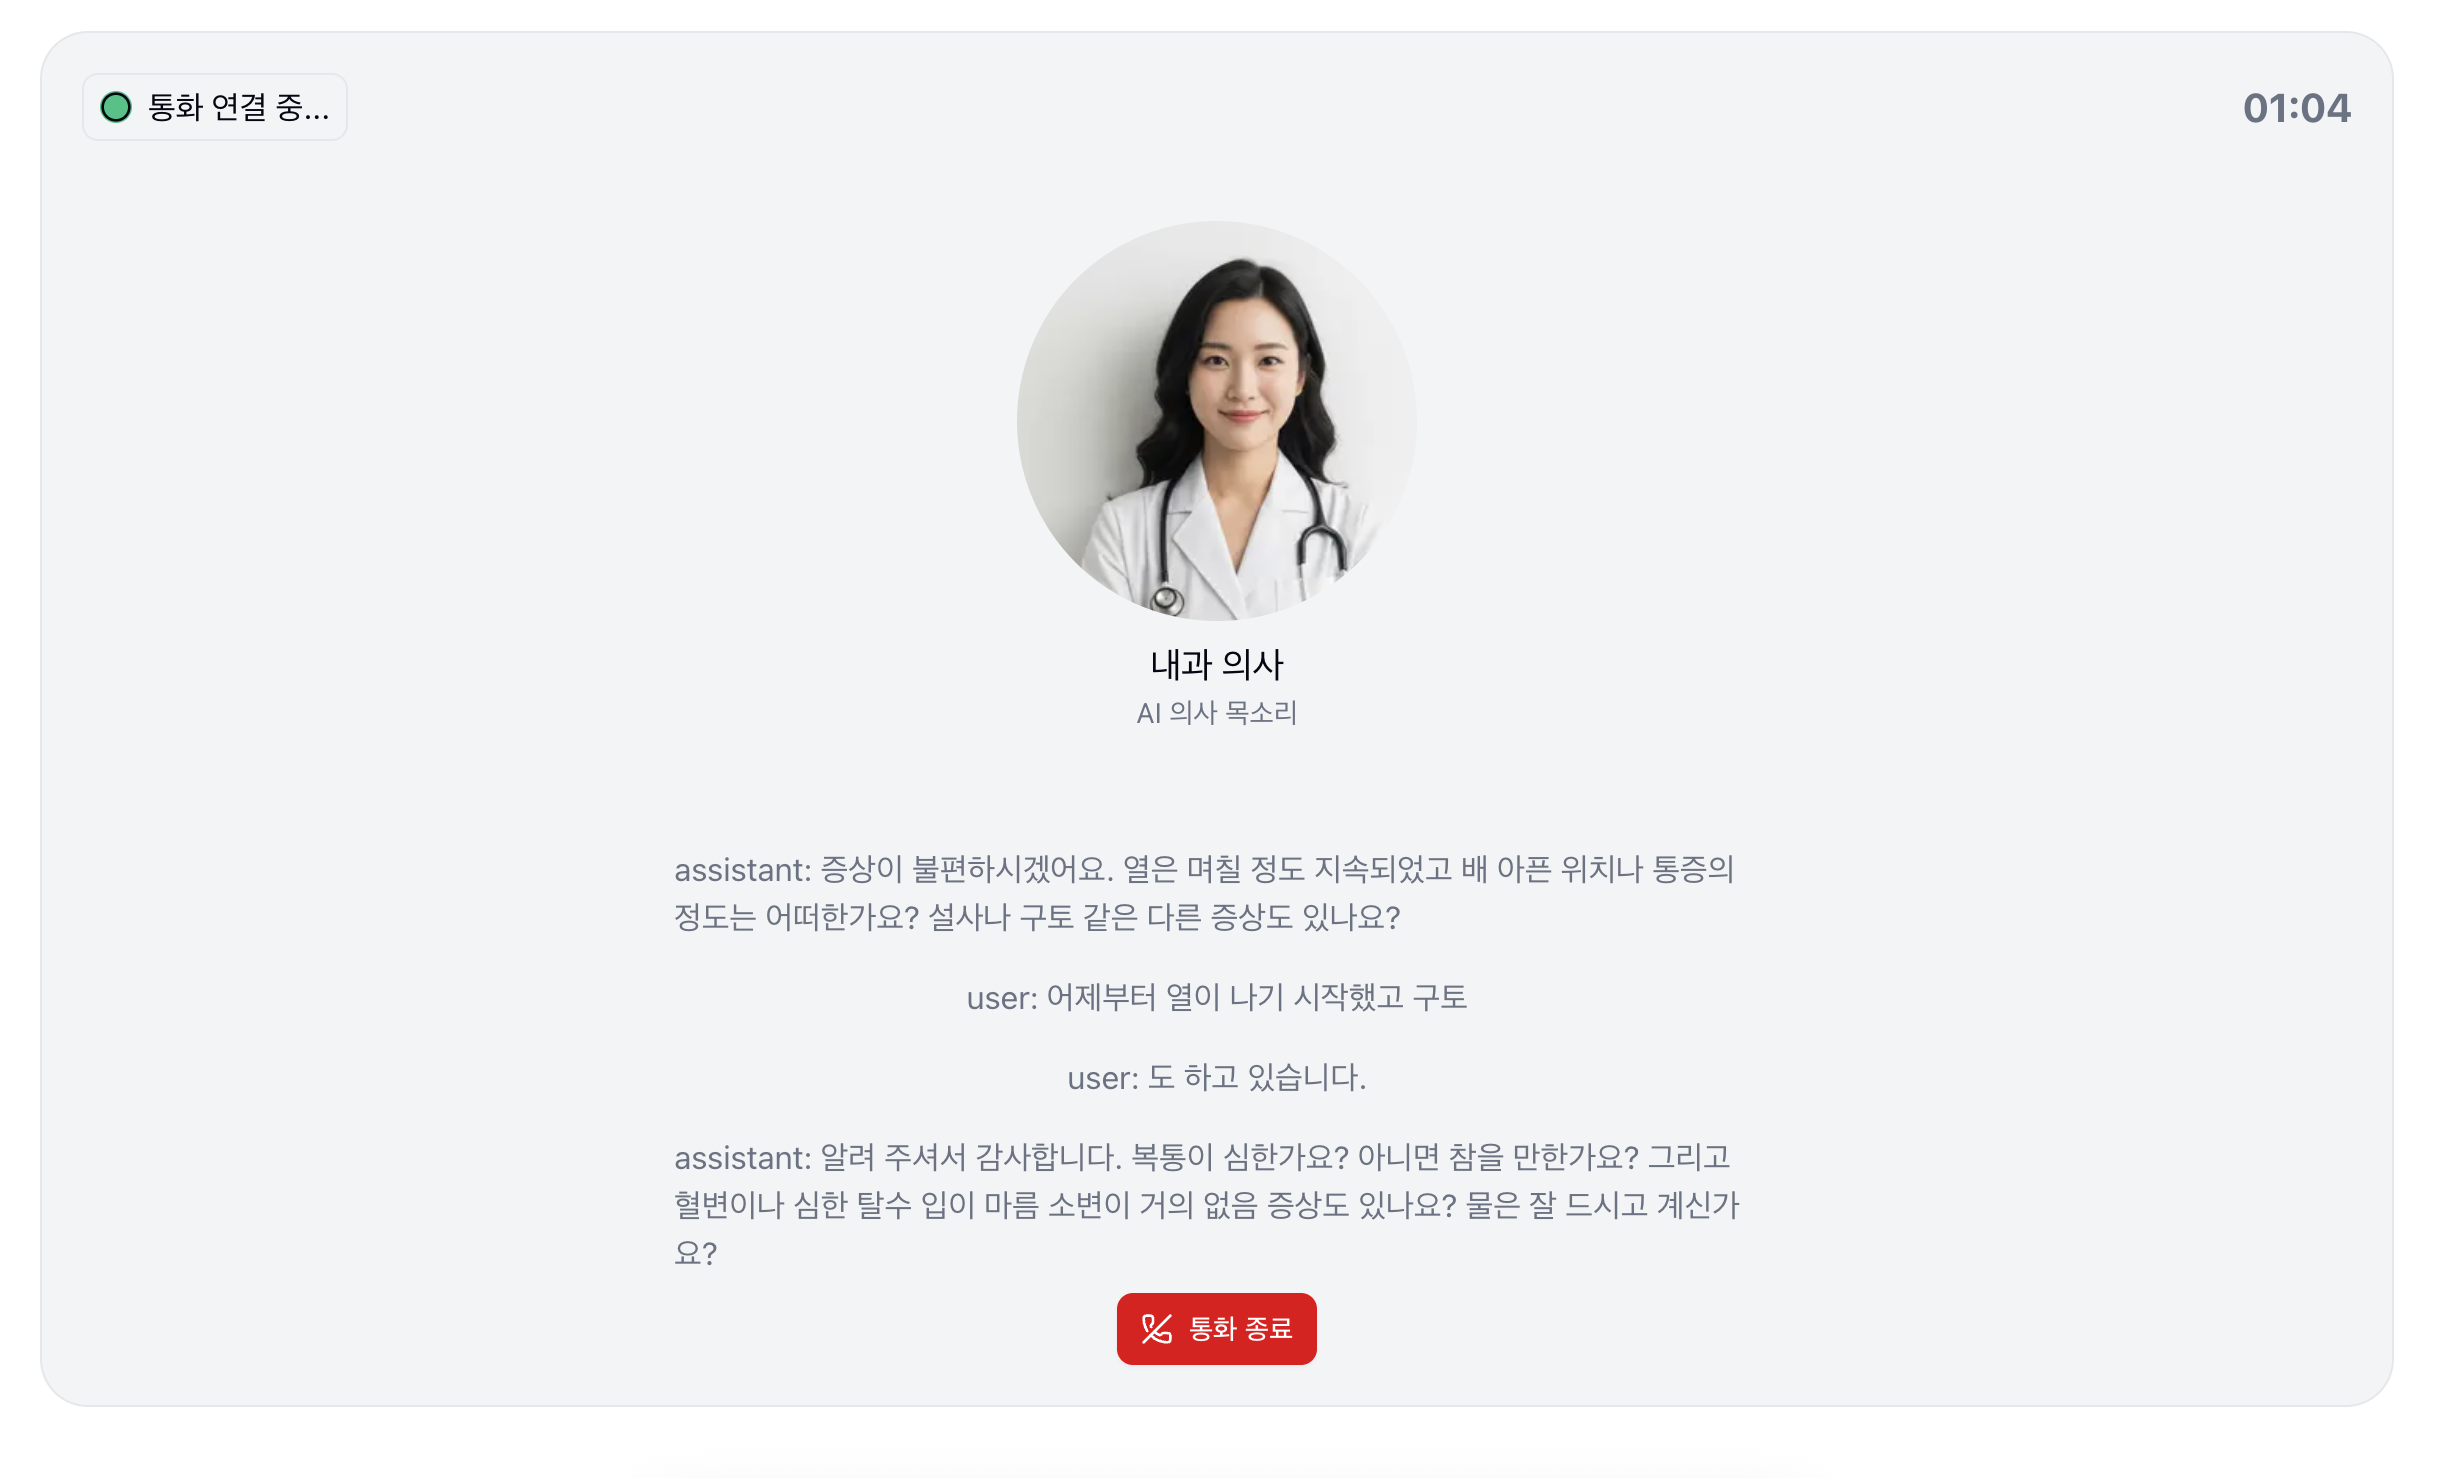Screen dimensions: 2460x1478
Task: Click the second "assistant:" speaker label
Action: coord(742,1158)
